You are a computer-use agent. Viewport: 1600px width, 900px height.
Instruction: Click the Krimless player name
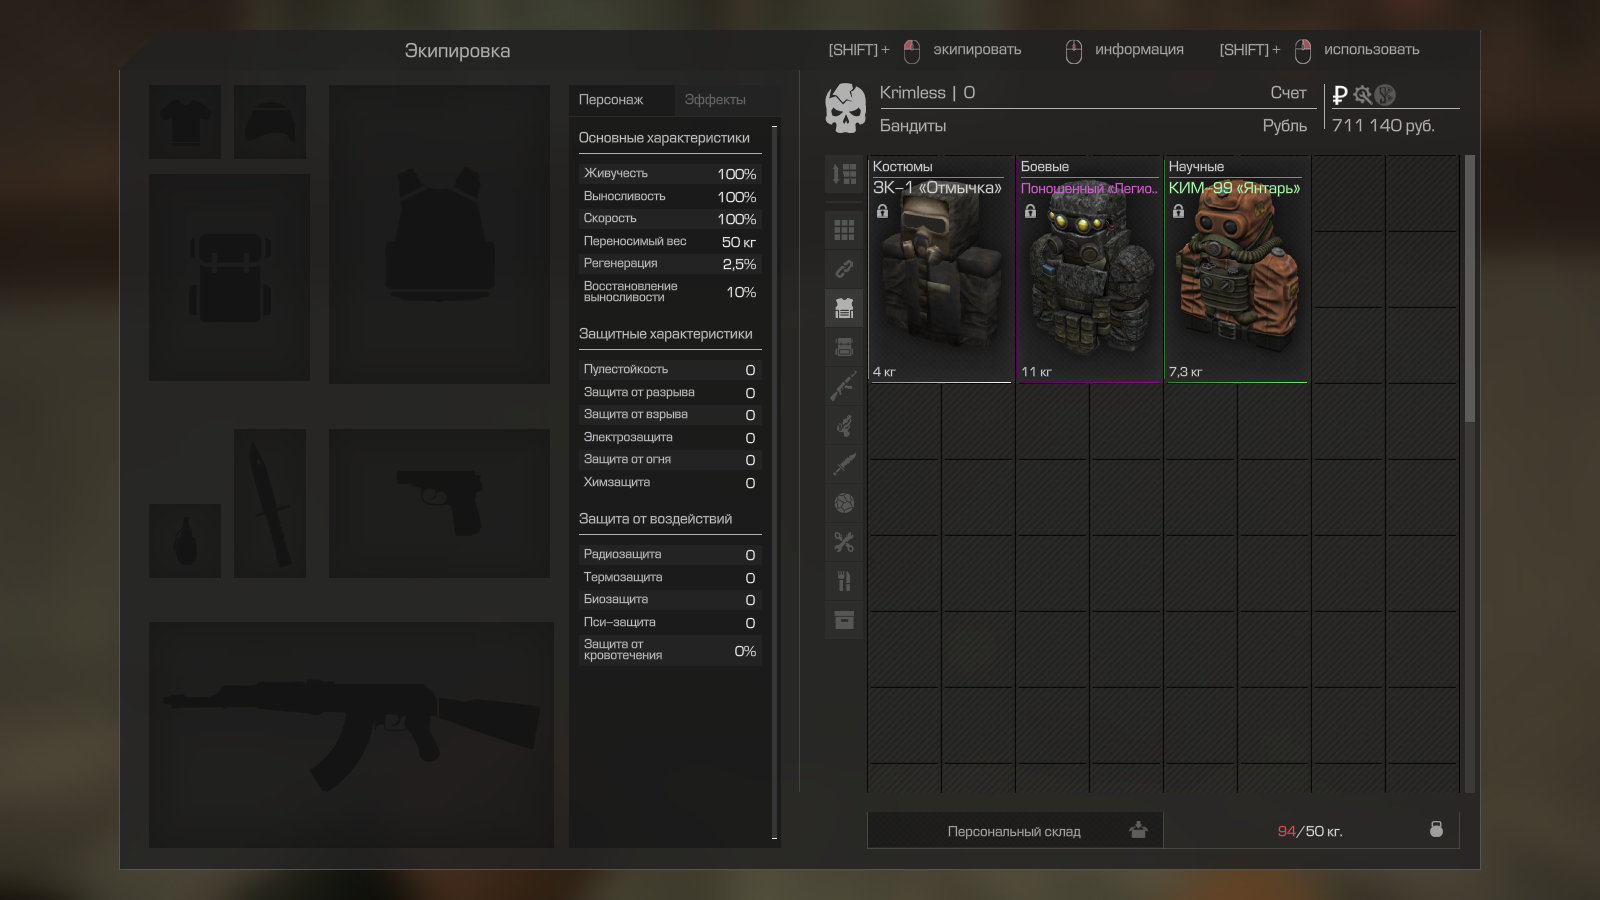click(912, 93)
